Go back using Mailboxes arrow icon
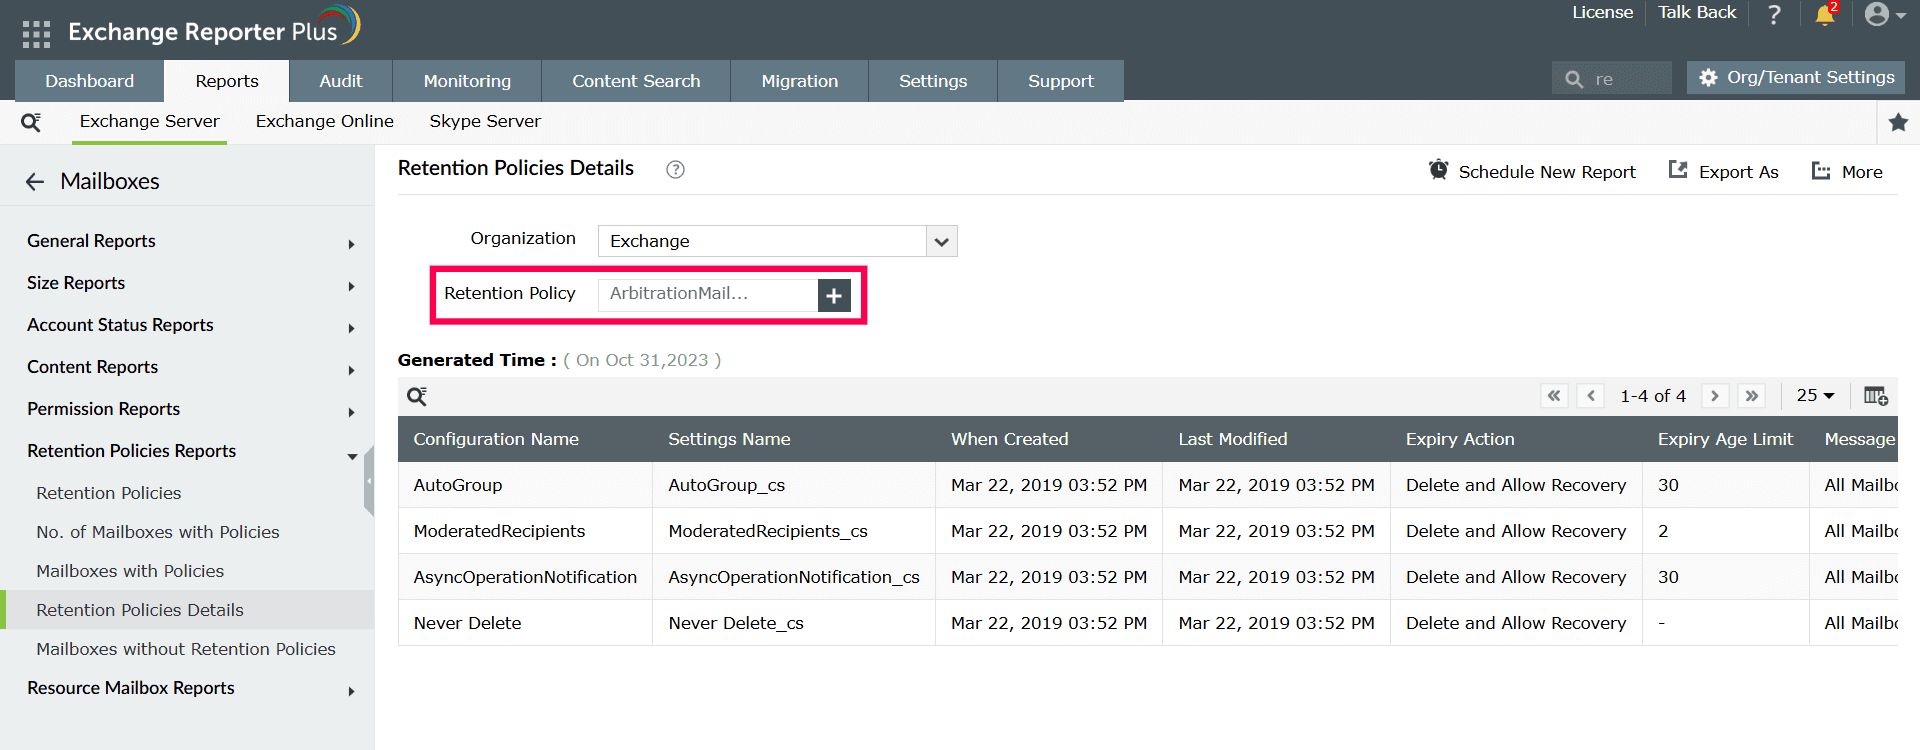The width and height of the screenshot is (1920, 750). point(35,182)
